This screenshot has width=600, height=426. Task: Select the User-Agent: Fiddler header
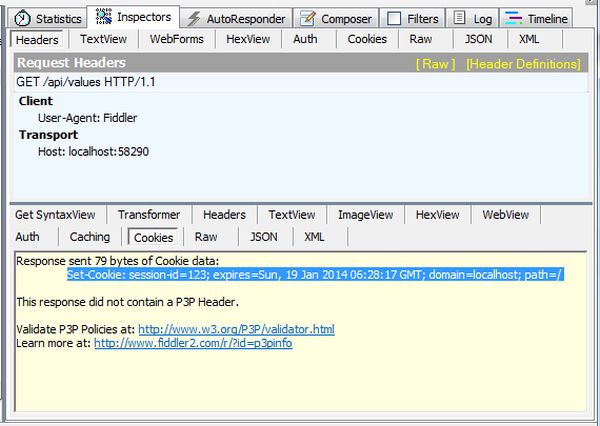click(x=87, y=118)
